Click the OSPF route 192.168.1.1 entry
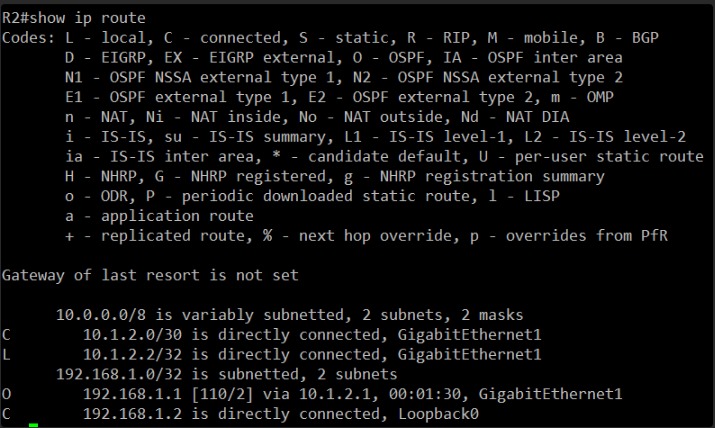The width and height of the screenshot is (715, 428). pos(312,394)
